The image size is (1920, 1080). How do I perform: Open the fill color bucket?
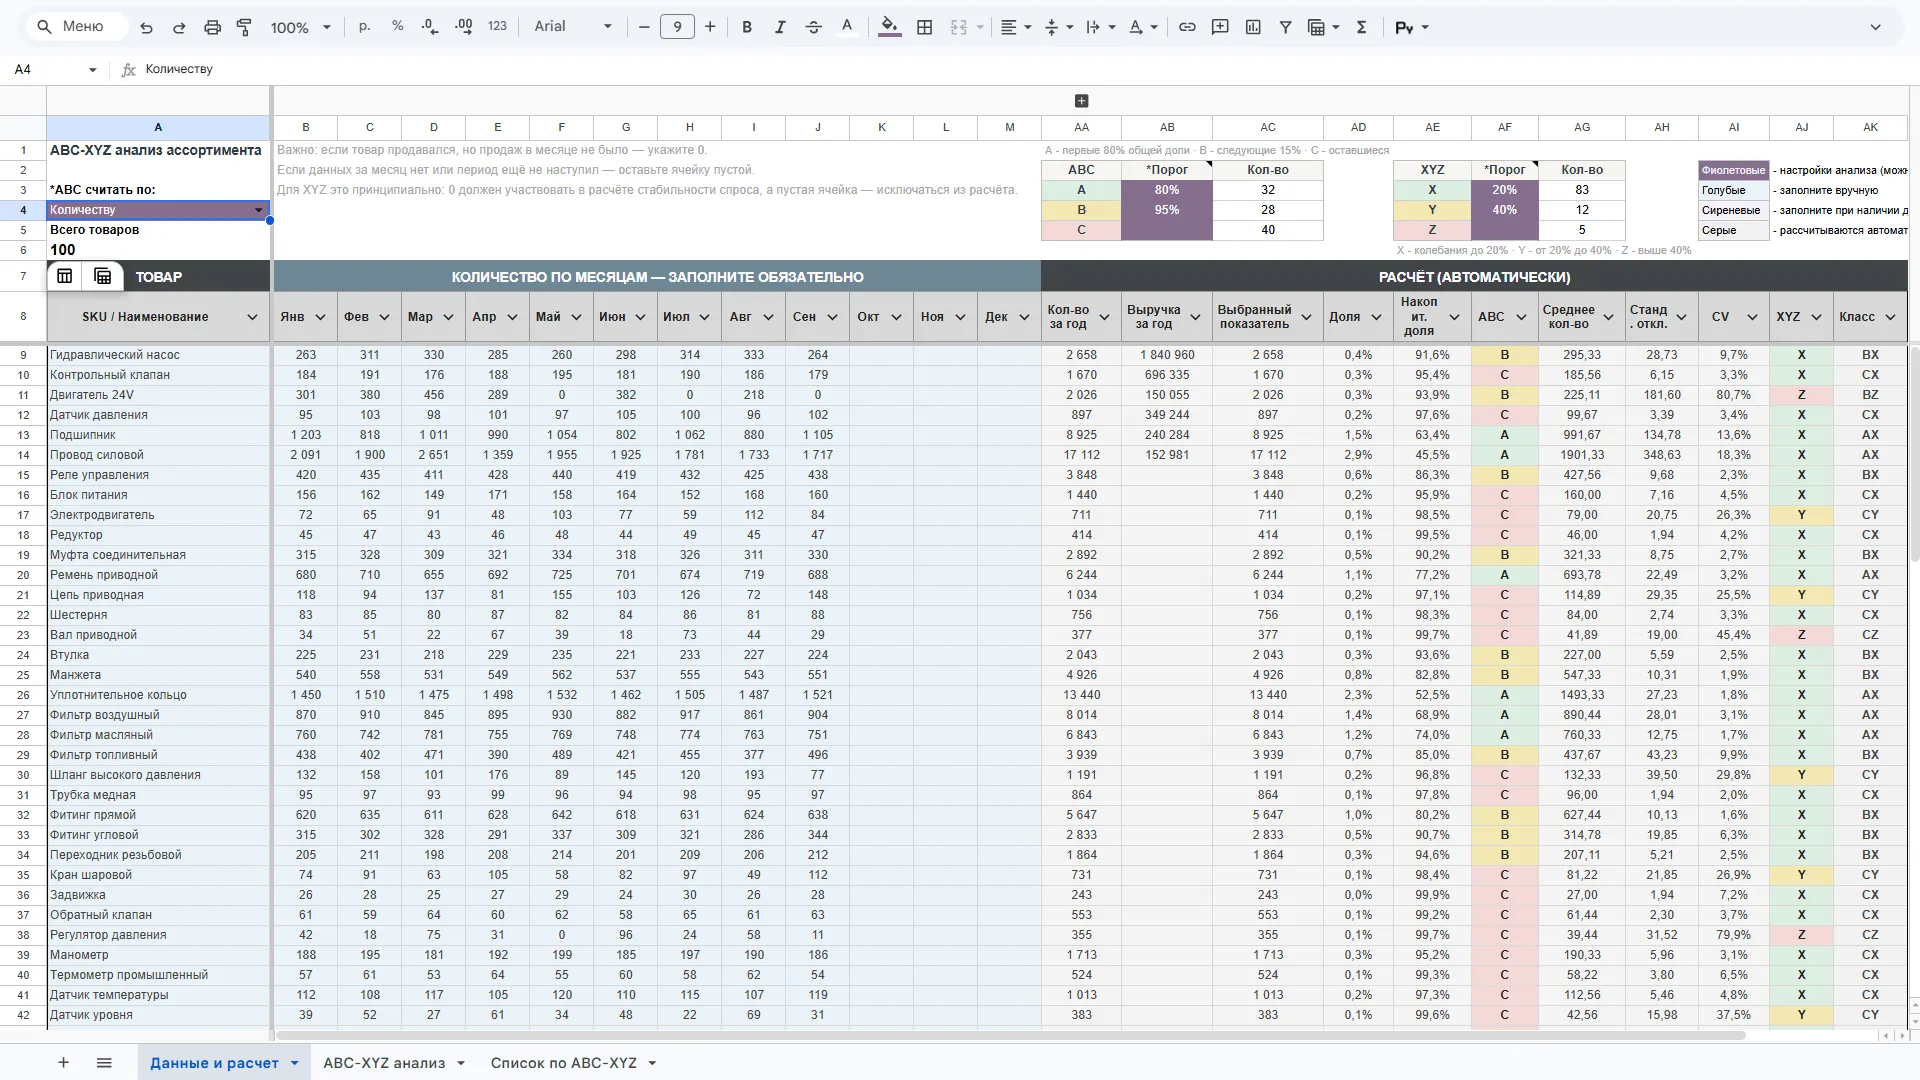pos(889,27)
